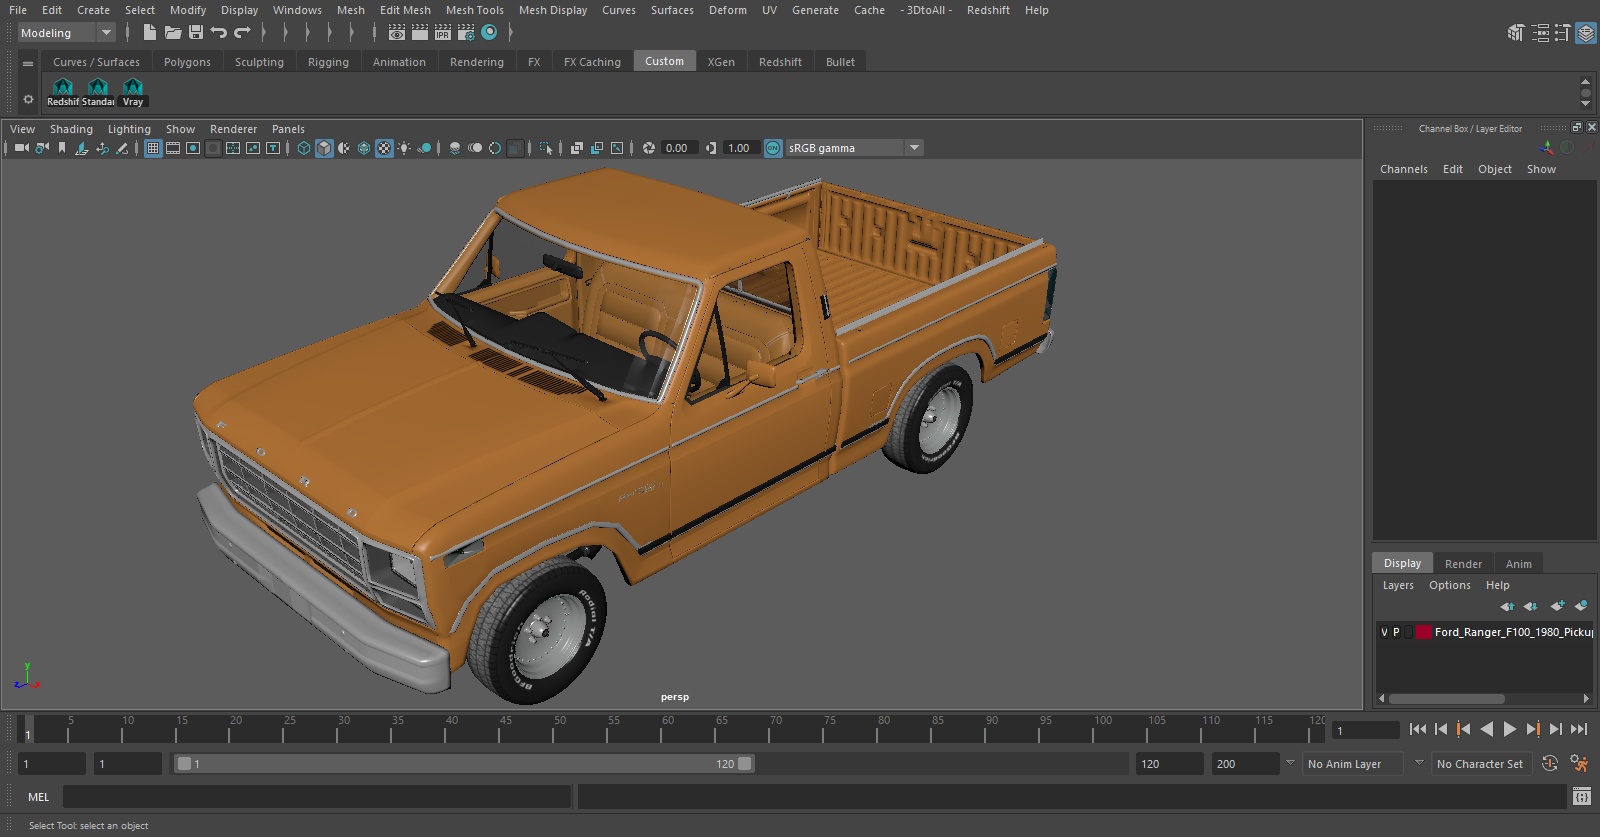Viewport: 1600px width, 837px height.
Task: Open the Modeling menu set dropdown
Action: click(67, 33)
